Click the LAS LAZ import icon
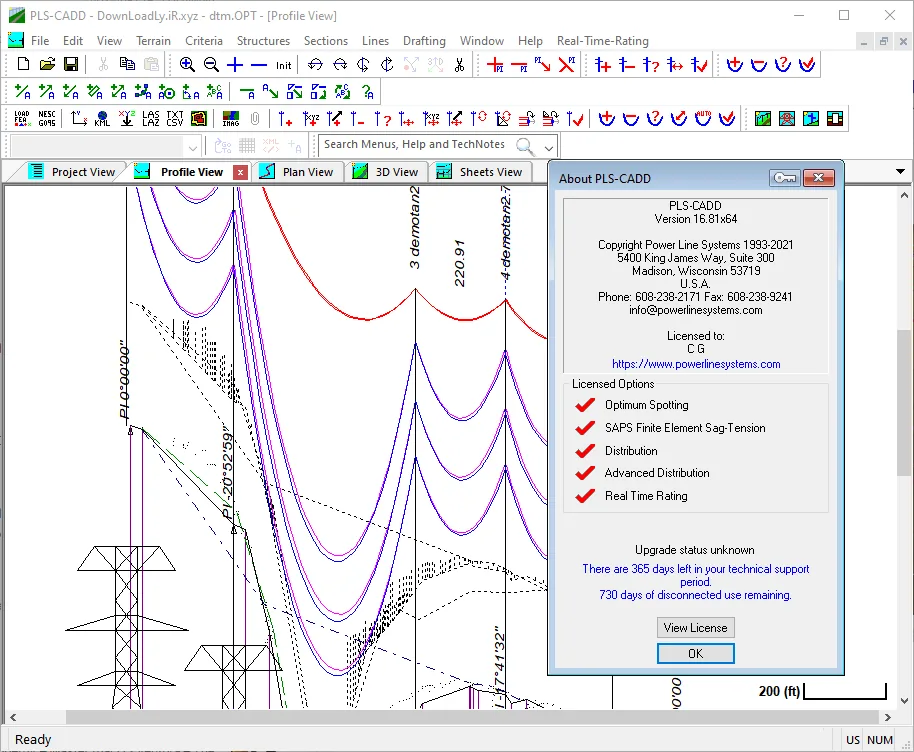 (150, 118)
